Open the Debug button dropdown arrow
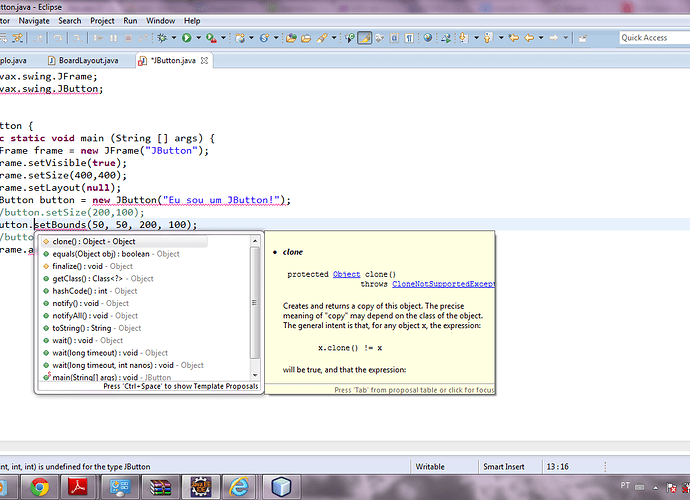690x500 pixels. click(x=174, y=38)
